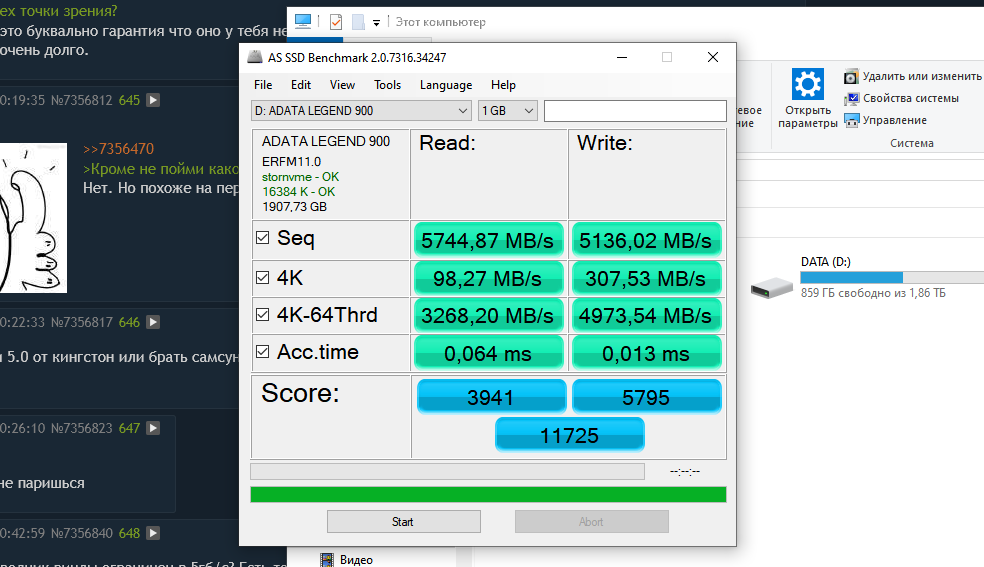Click the read access time 0,064 ms

coord(488,353)
